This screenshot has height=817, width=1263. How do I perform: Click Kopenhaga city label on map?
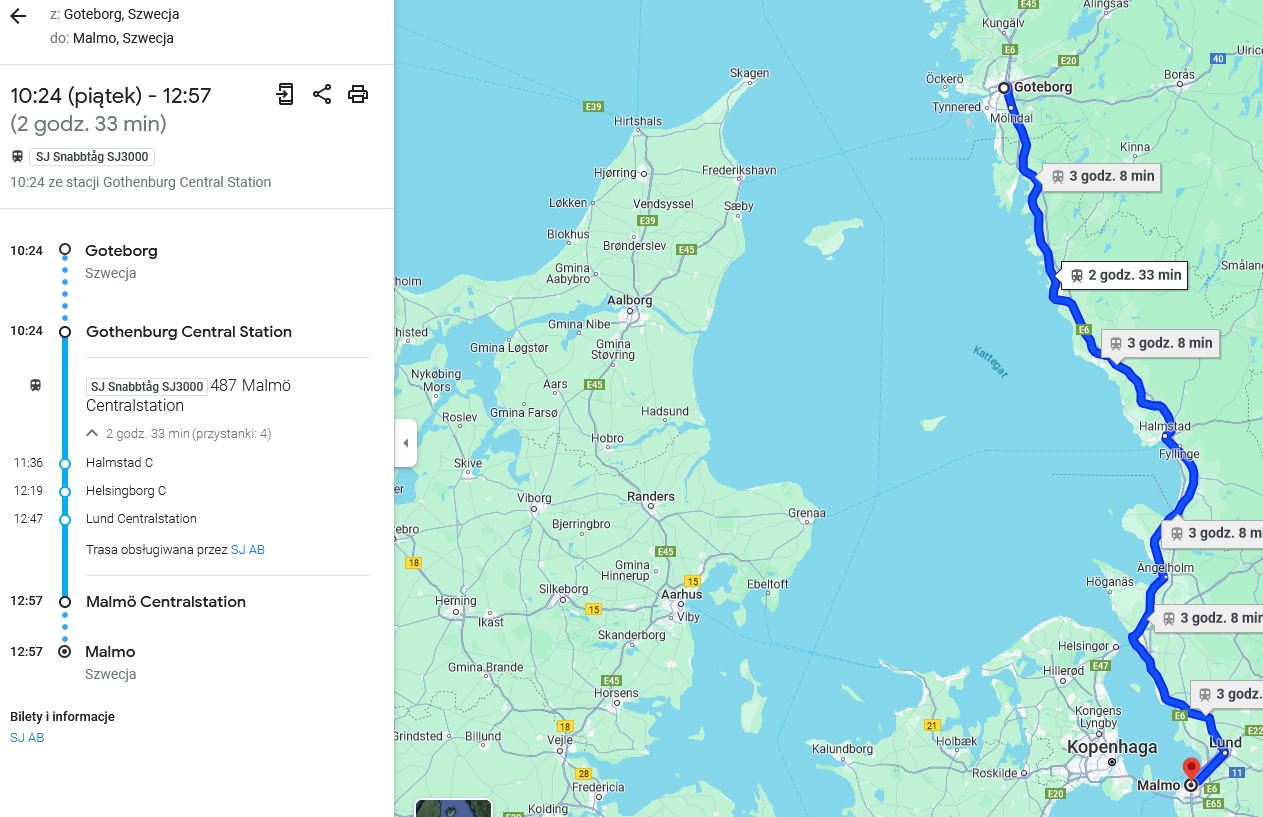tap(1111, 747)
